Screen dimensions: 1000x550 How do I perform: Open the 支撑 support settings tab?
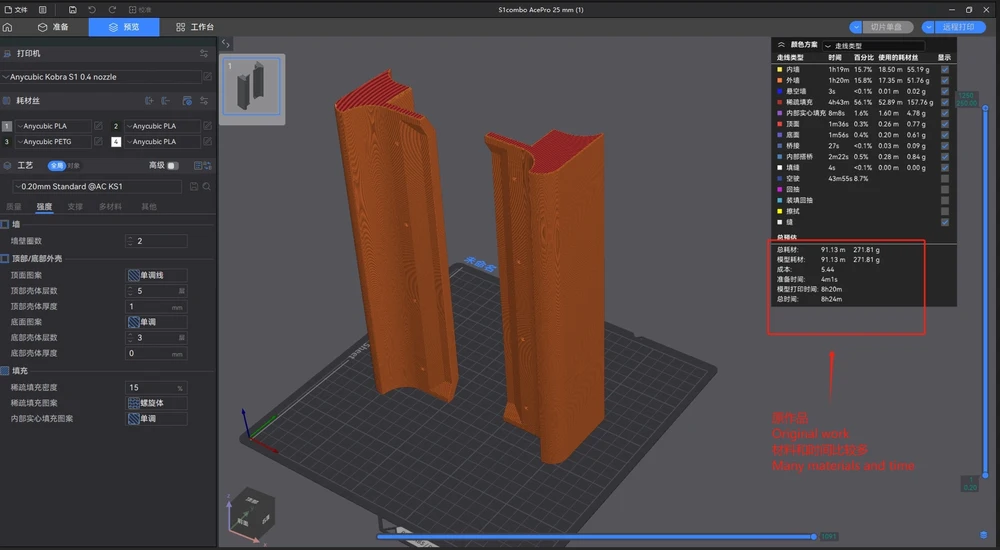[x=75, y=207]
